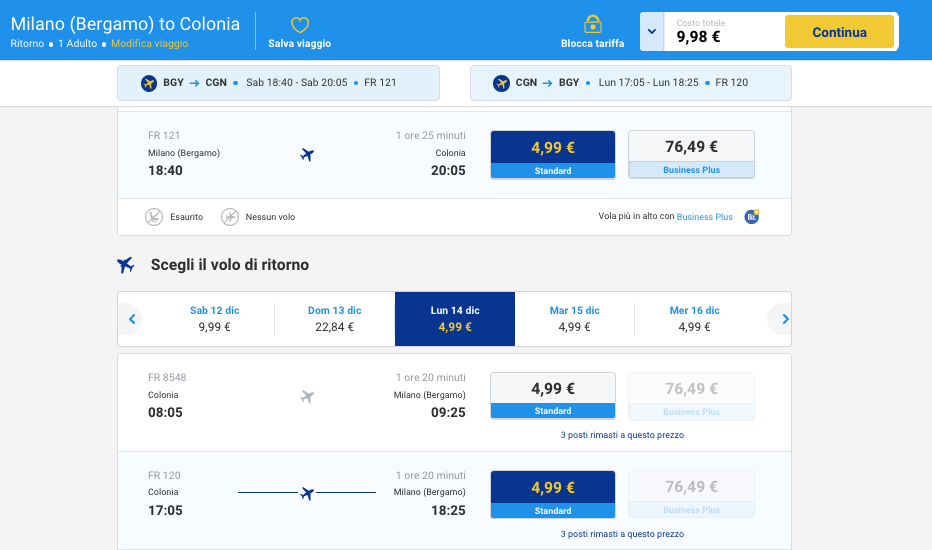
Task: Click the BGY outbound summary plane icon
Action: [x=149, y=83]
